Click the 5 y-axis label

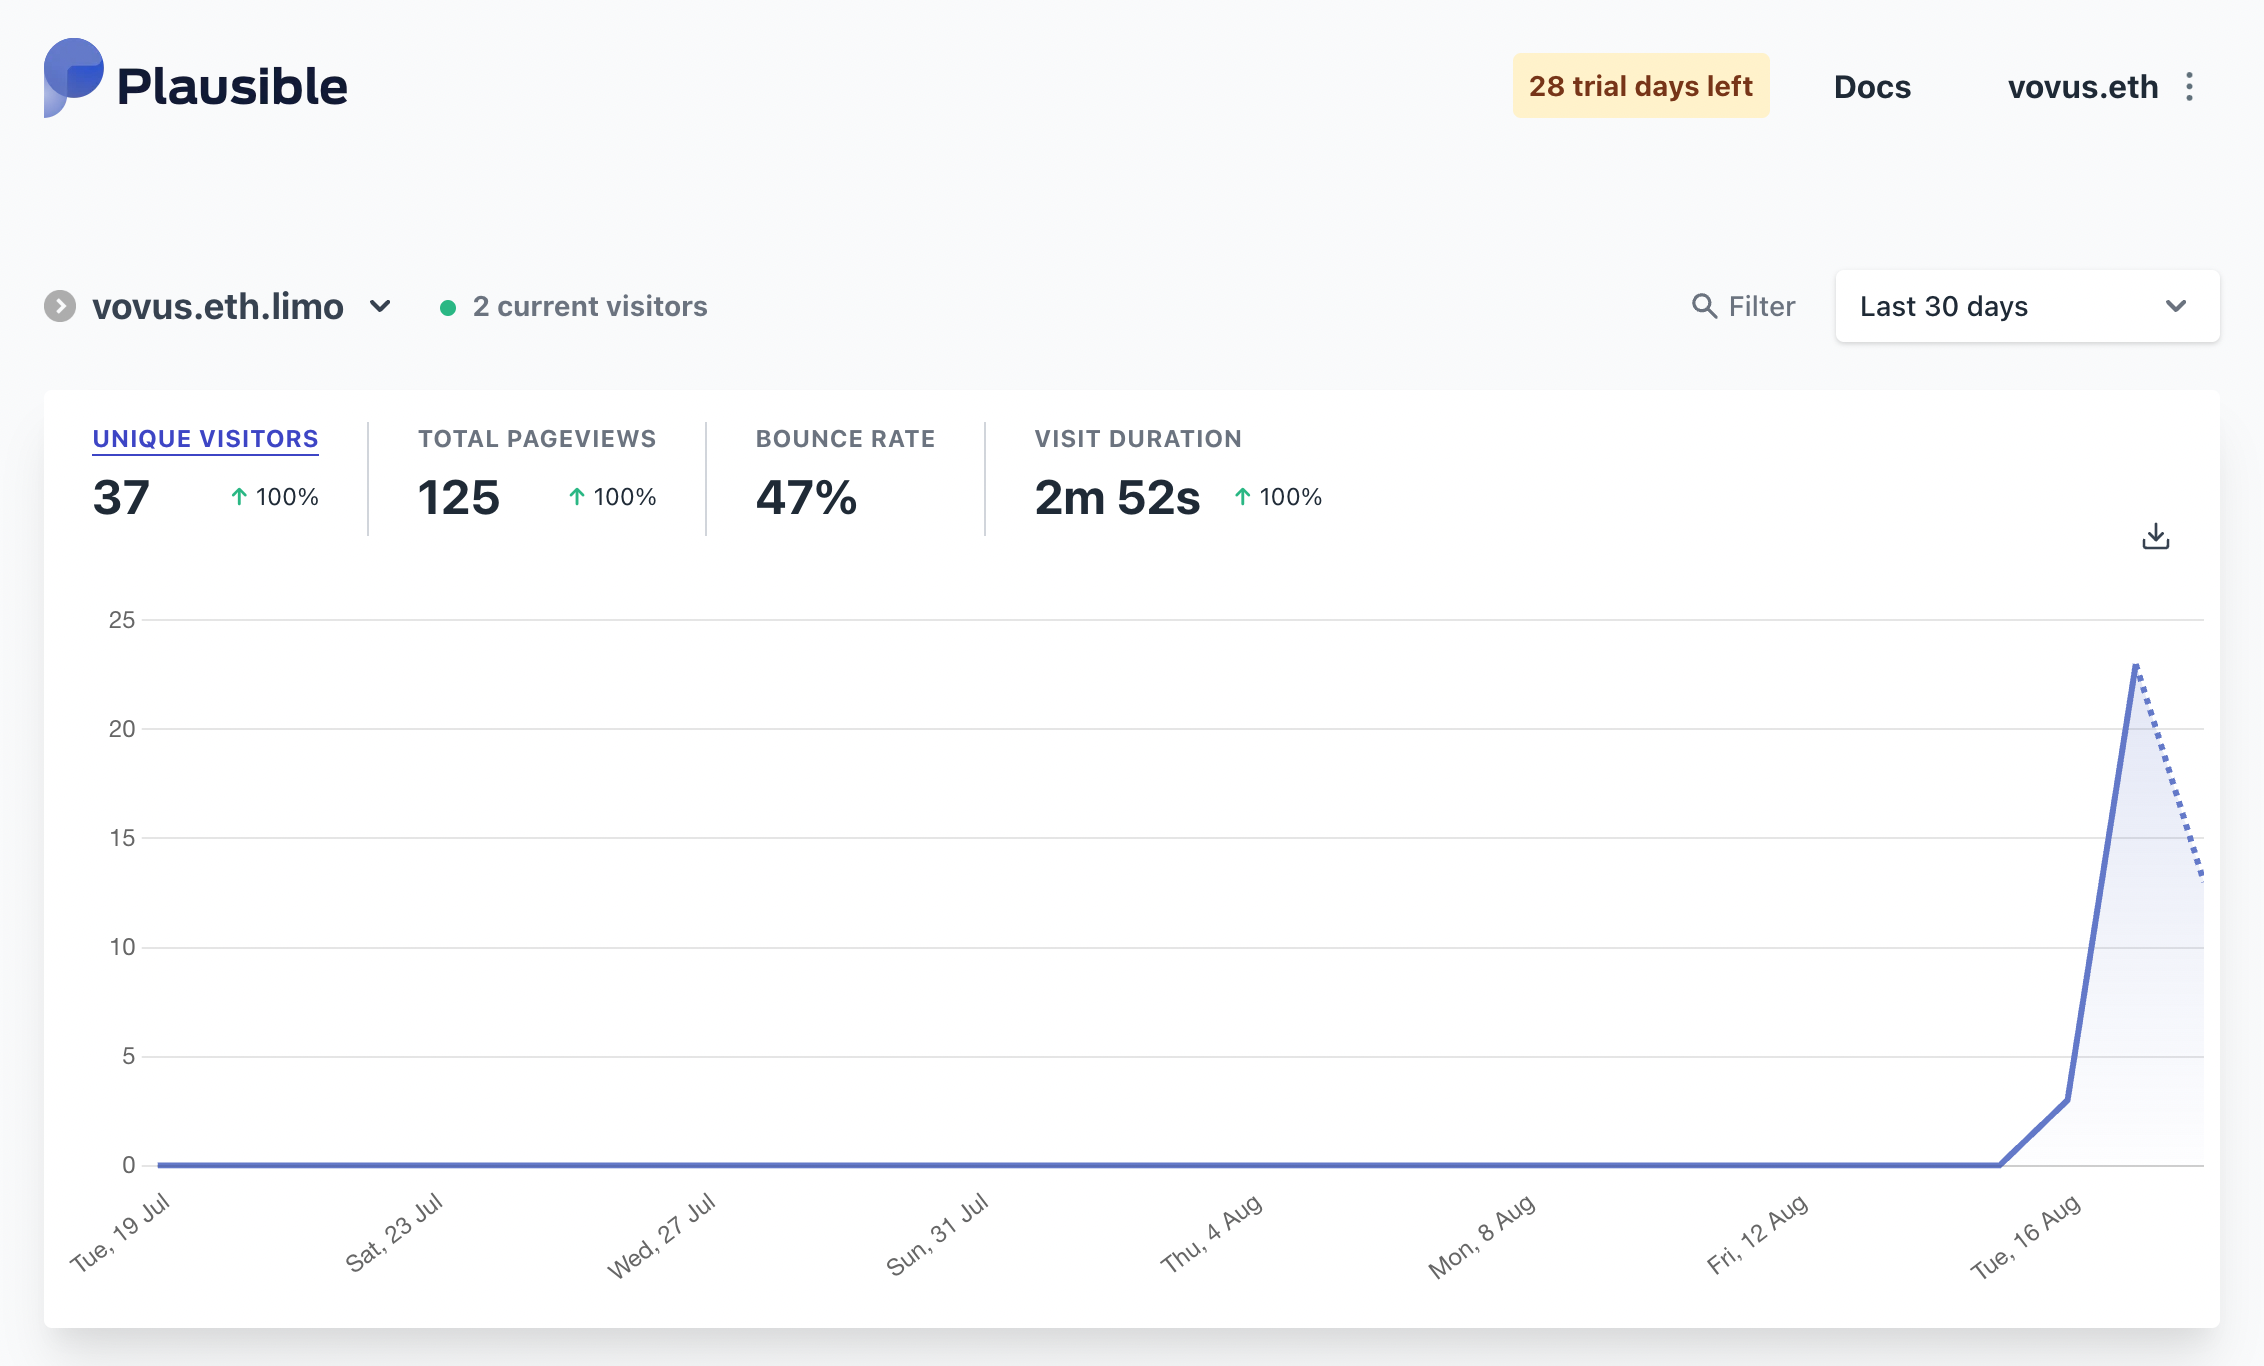point(128,1056)
